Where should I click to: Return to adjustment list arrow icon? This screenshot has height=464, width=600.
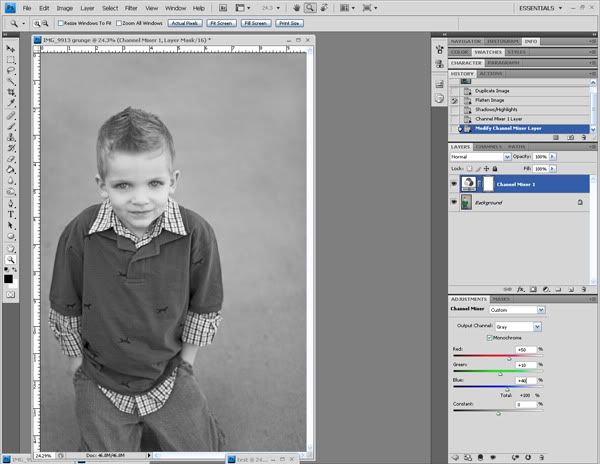tap(455, 457)
